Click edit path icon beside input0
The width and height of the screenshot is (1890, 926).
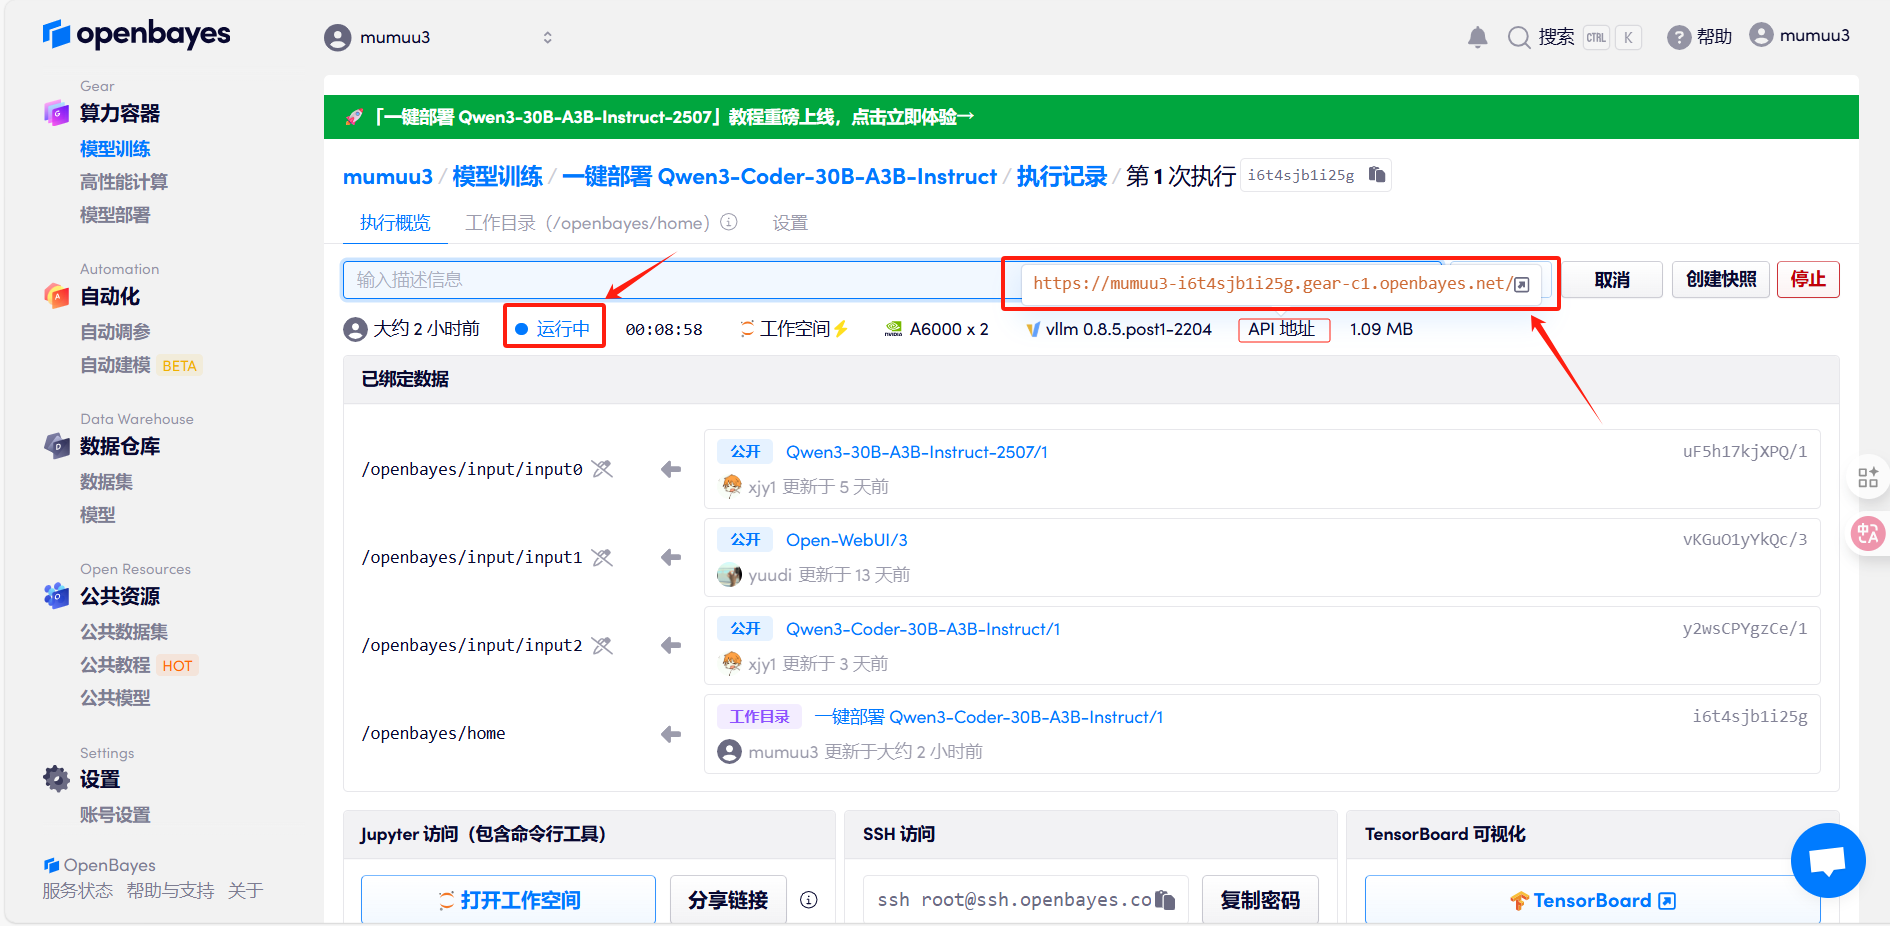click(x=602, y=468)
